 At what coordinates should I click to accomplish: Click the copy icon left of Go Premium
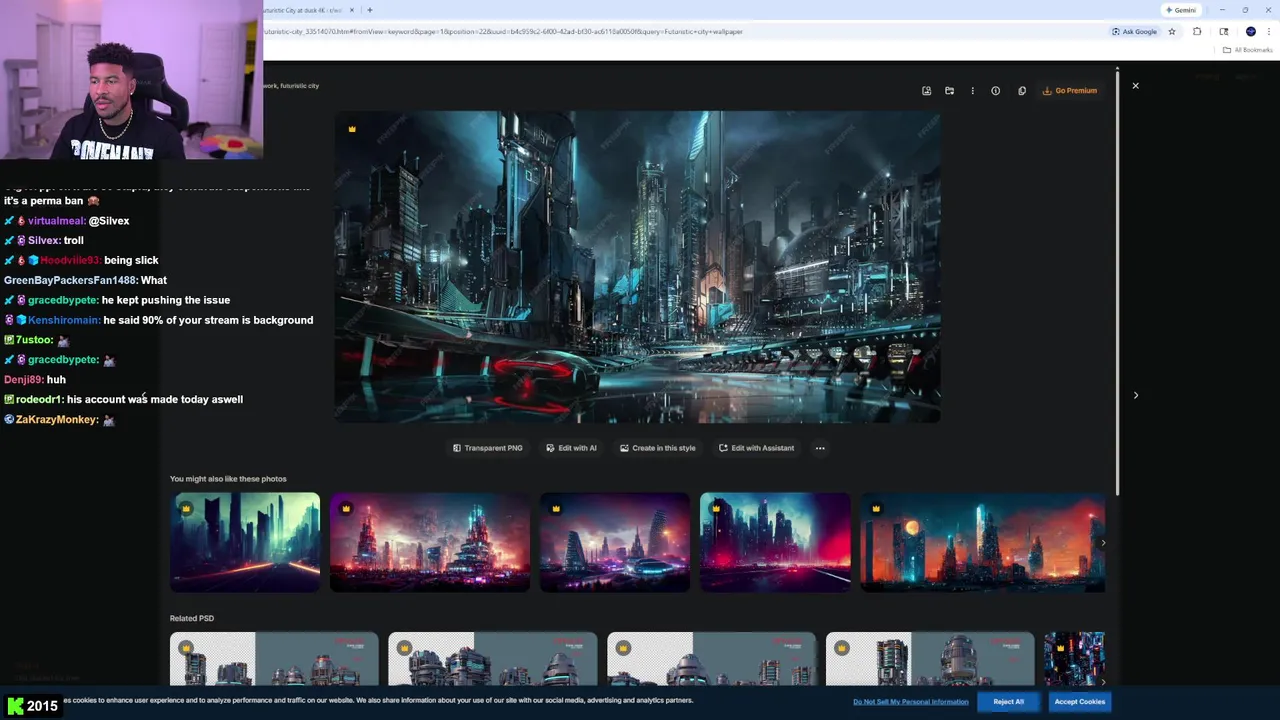[1021, 91]
